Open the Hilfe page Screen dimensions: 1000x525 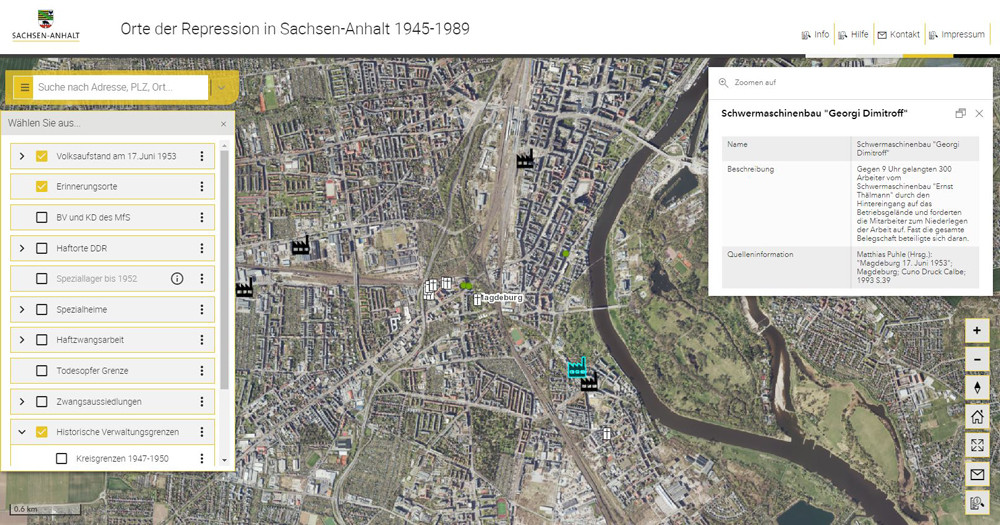[x=852, y=35]
